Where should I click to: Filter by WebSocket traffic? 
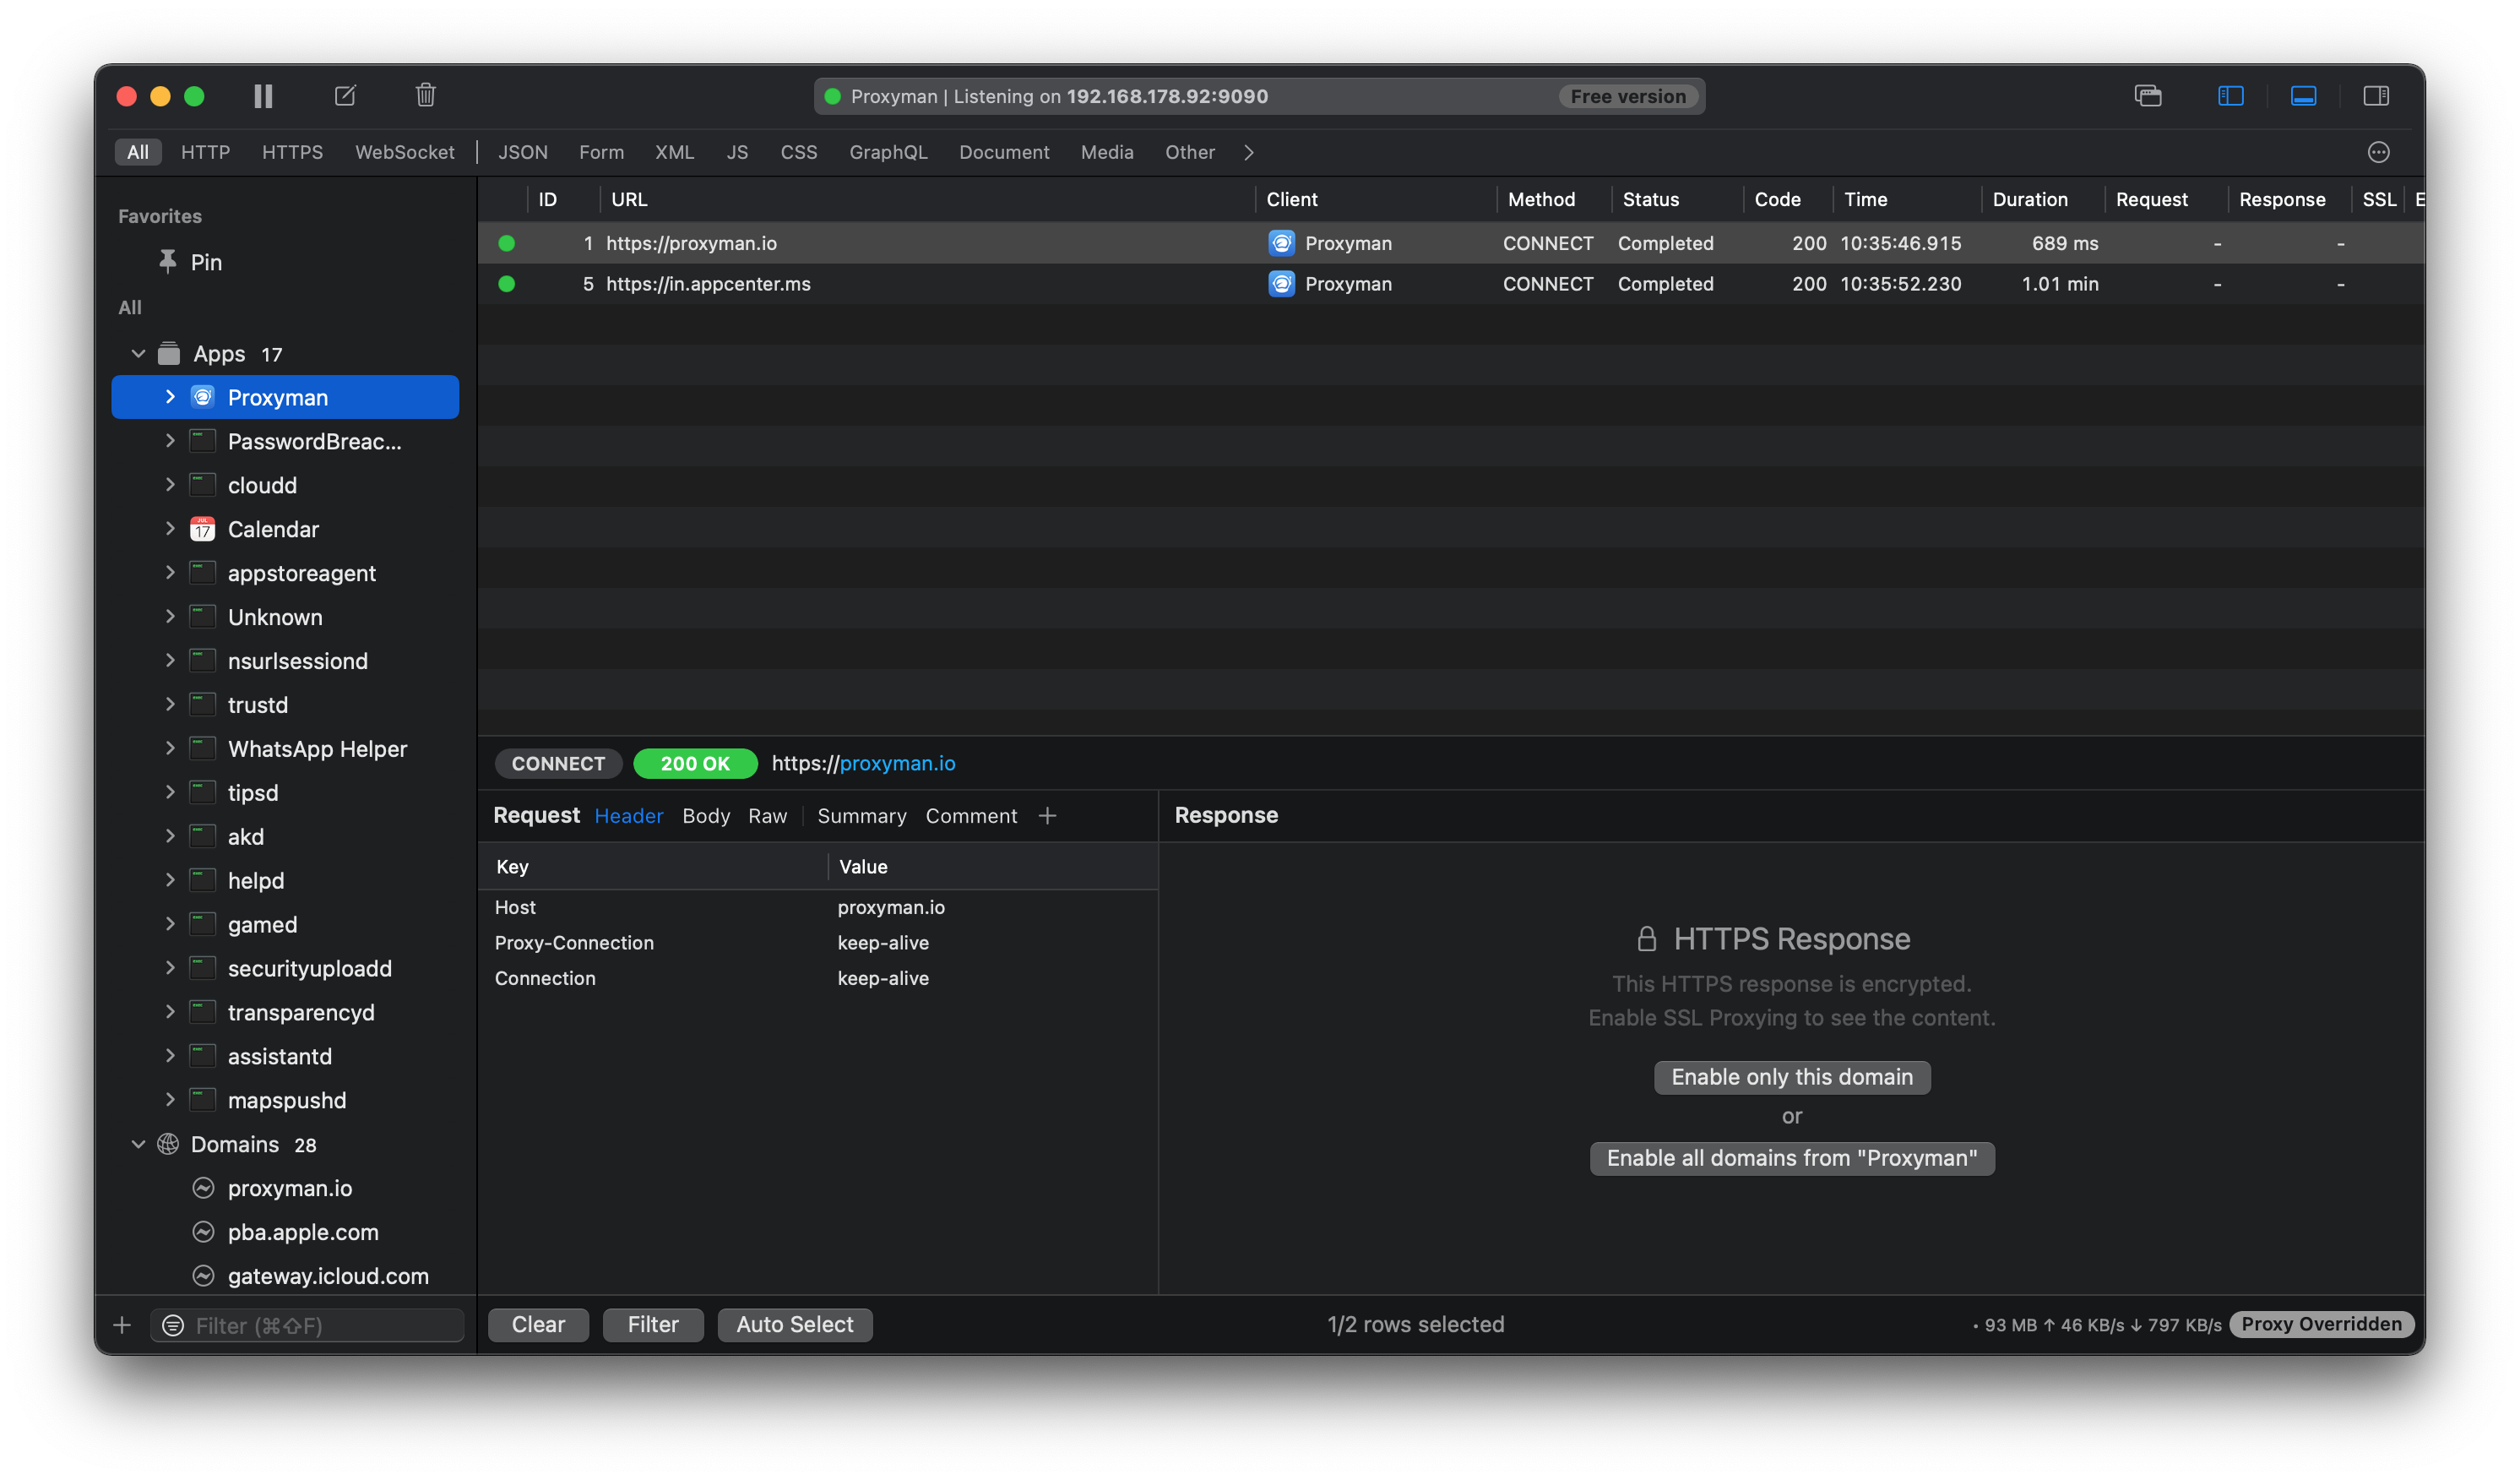point(404,152)
